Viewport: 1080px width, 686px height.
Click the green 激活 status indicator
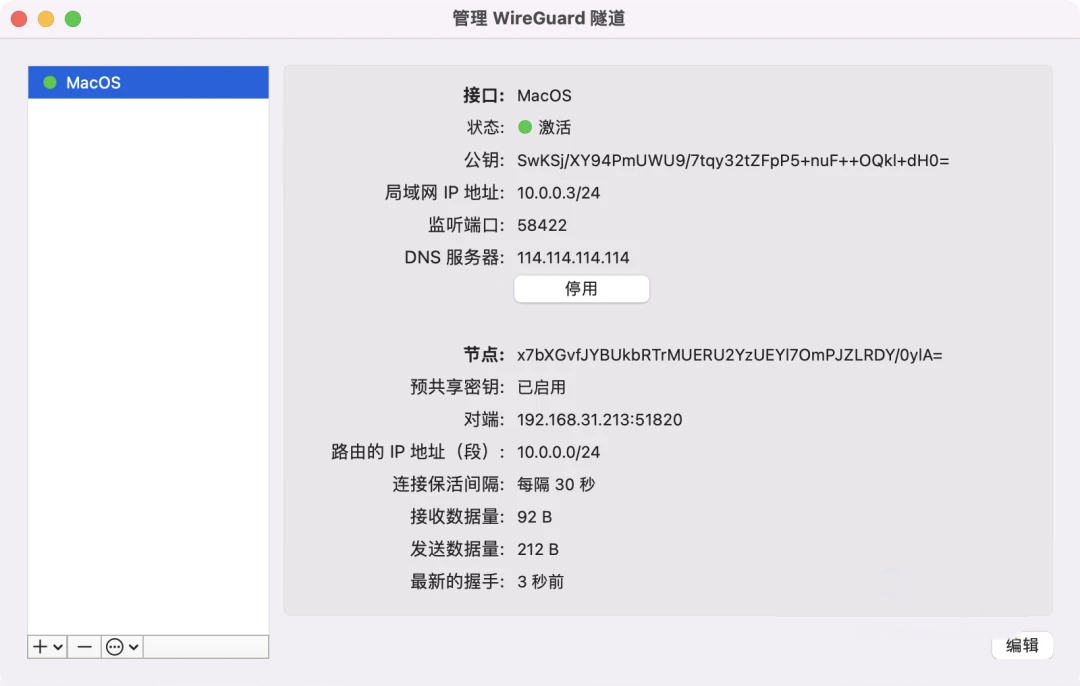(525, 127)
